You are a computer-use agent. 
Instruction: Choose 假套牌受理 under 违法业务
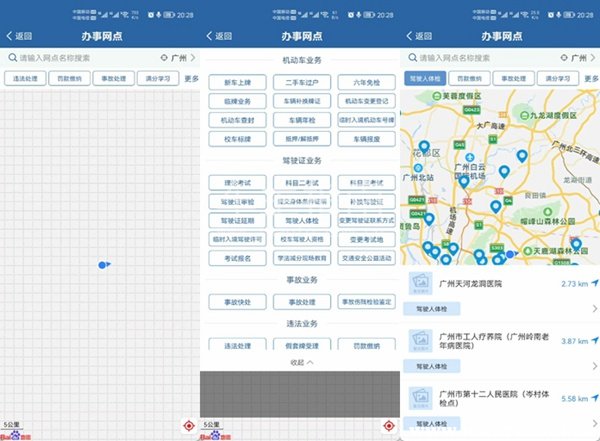300,343
